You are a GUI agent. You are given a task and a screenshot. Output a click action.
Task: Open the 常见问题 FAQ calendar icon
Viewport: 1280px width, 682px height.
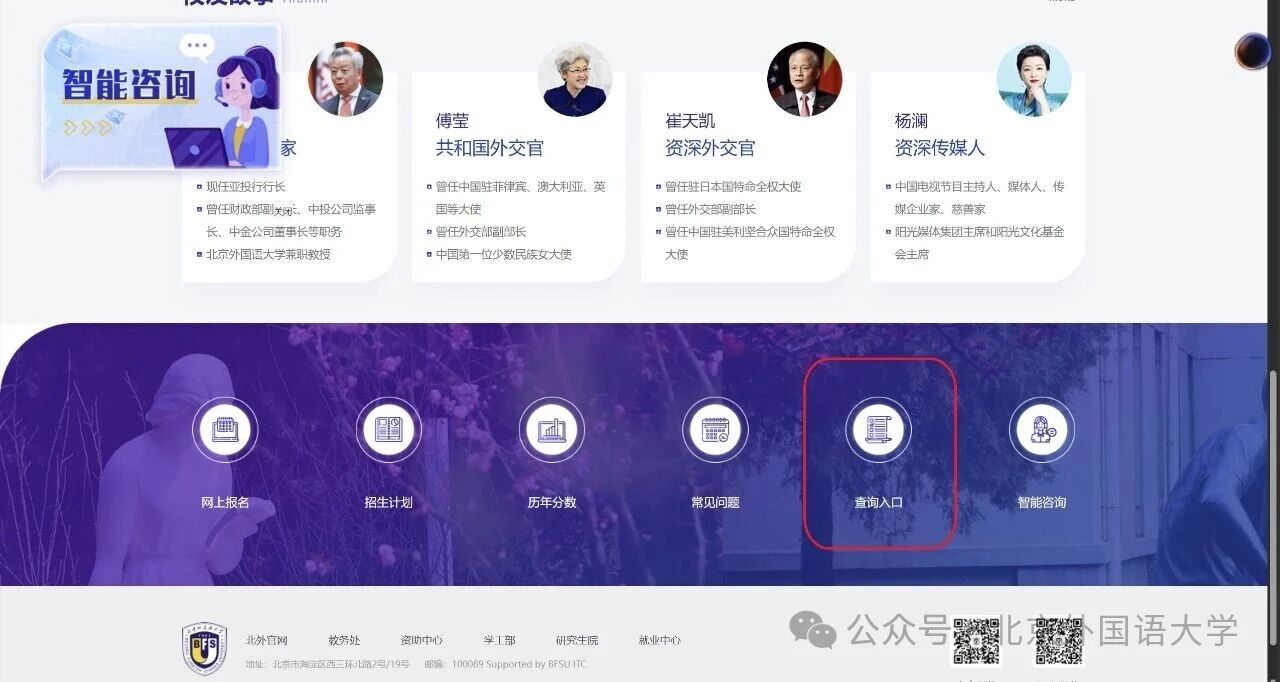715,430
